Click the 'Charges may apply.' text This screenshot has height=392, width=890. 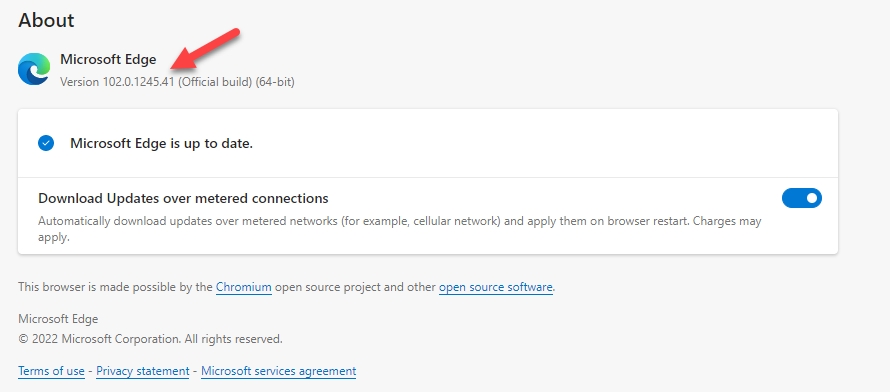click(x=727, y=221)
